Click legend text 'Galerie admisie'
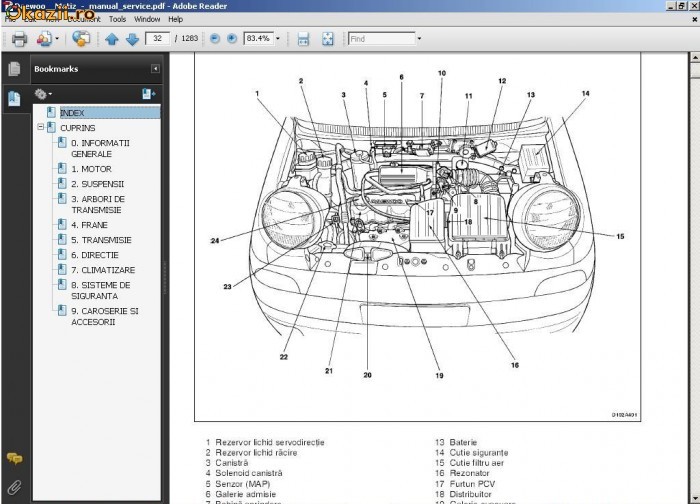Screen dimensions: 700x504 [x=246, y=494]
